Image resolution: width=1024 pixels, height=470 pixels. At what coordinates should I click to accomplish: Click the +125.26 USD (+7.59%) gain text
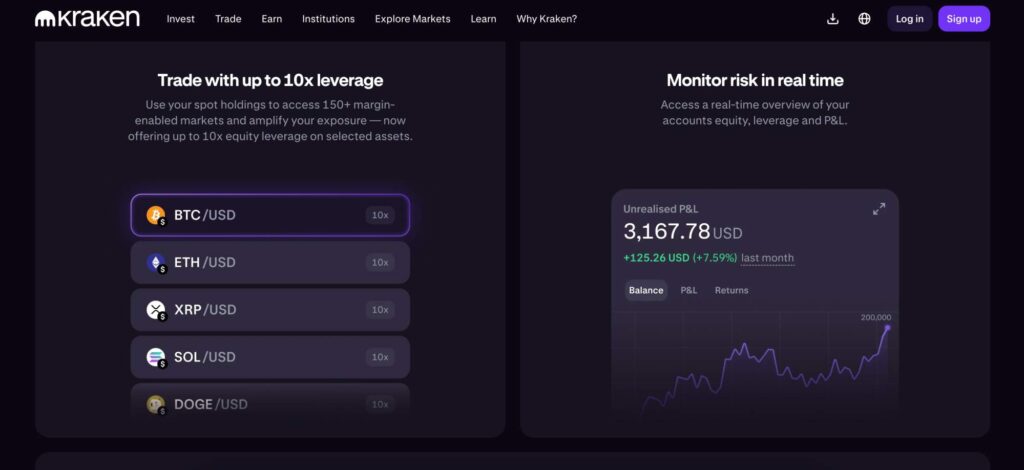pyautogui.click(x=680, y=258)
